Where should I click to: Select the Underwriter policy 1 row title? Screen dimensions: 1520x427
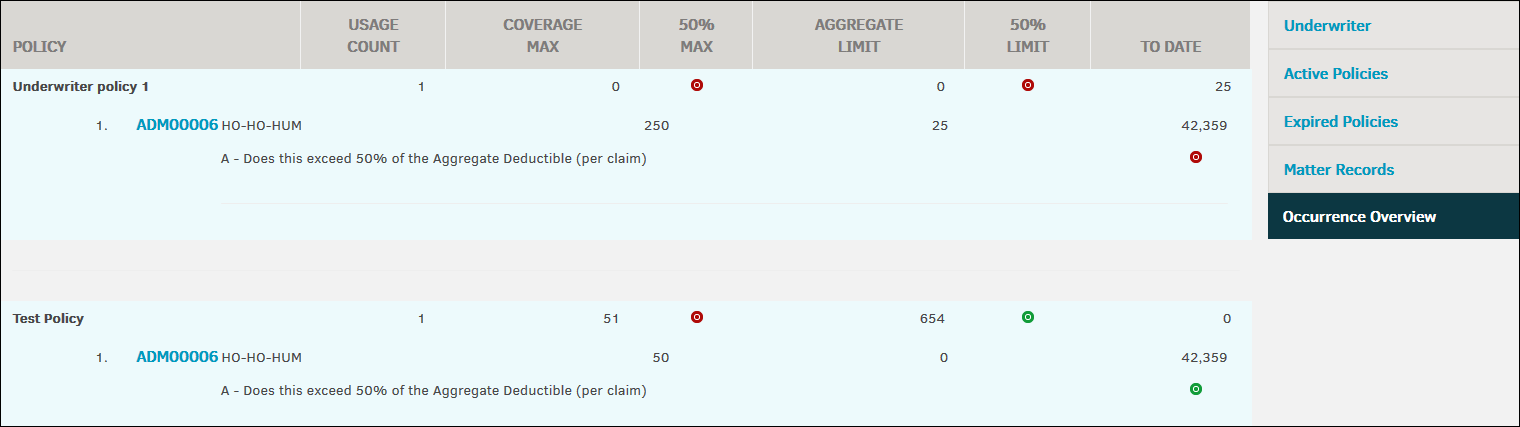[x=81, y=87]
